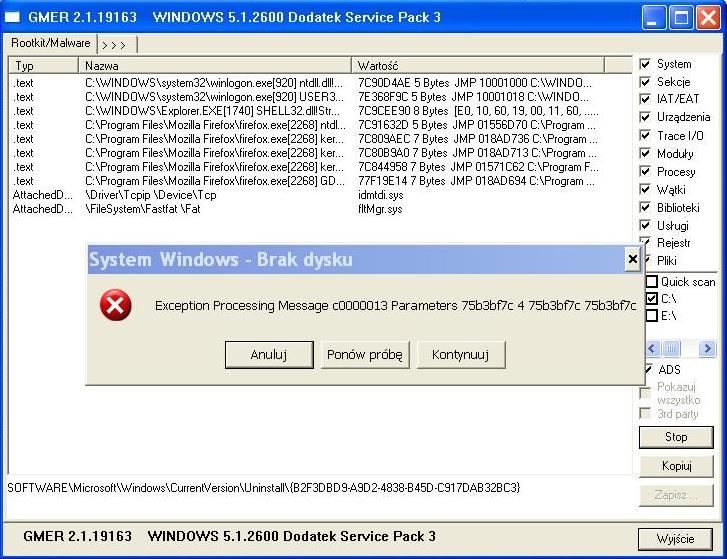Open the >>> tab
Image resolution: width=727 pixels, height=559 pixels.
pyautogui.click(x=118, y=44)
